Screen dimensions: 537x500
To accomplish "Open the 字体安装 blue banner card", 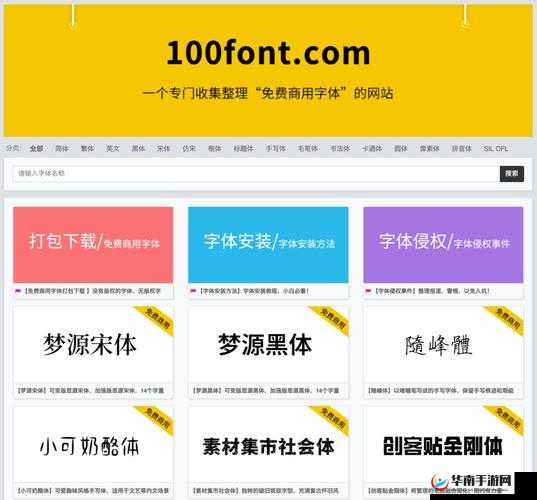I will (x=268, y=245).
